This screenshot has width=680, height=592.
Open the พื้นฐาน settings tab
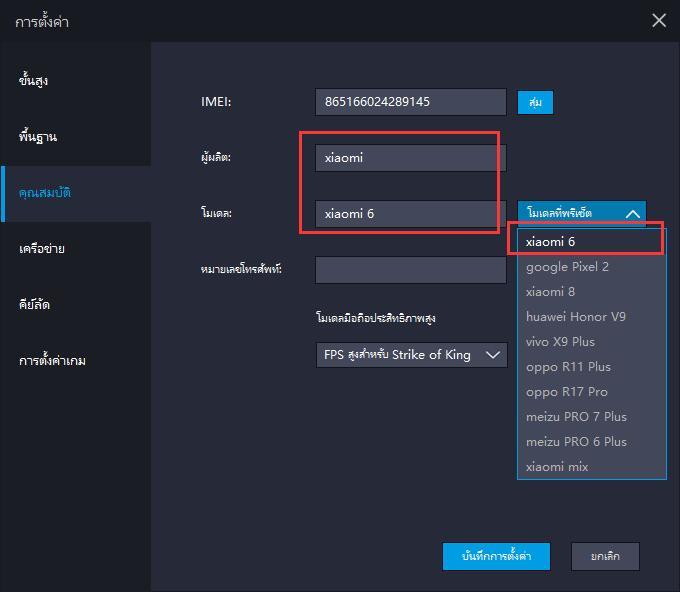coord(75,137)
